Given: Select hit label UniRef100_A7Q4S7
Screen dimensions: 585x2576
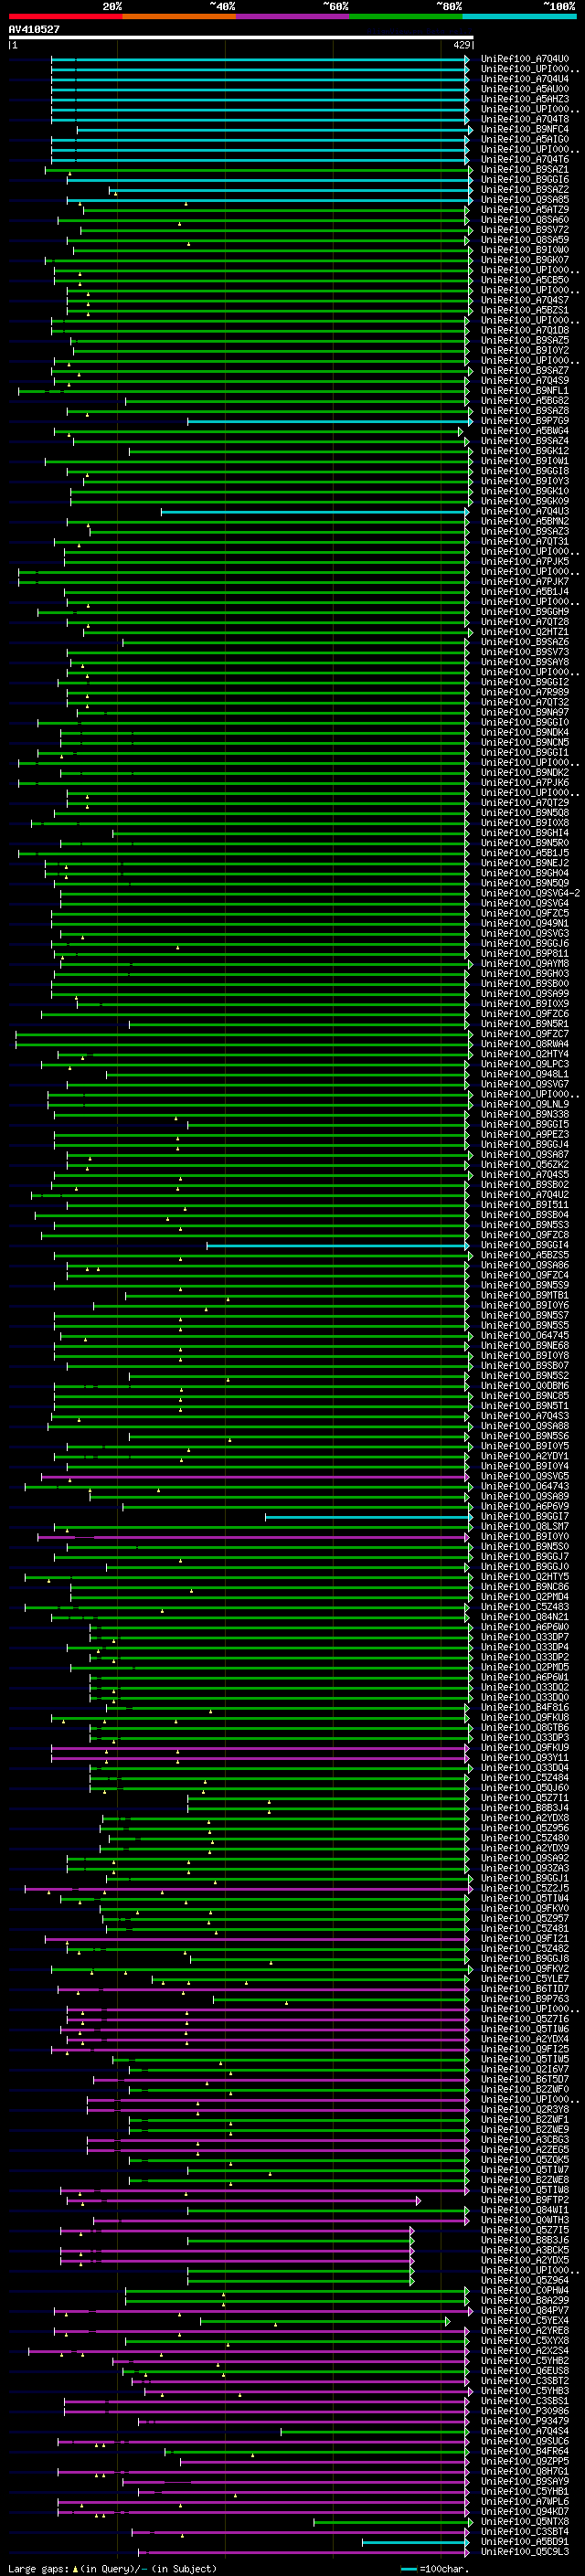Looking at the screenshot, I should [525, 300].
